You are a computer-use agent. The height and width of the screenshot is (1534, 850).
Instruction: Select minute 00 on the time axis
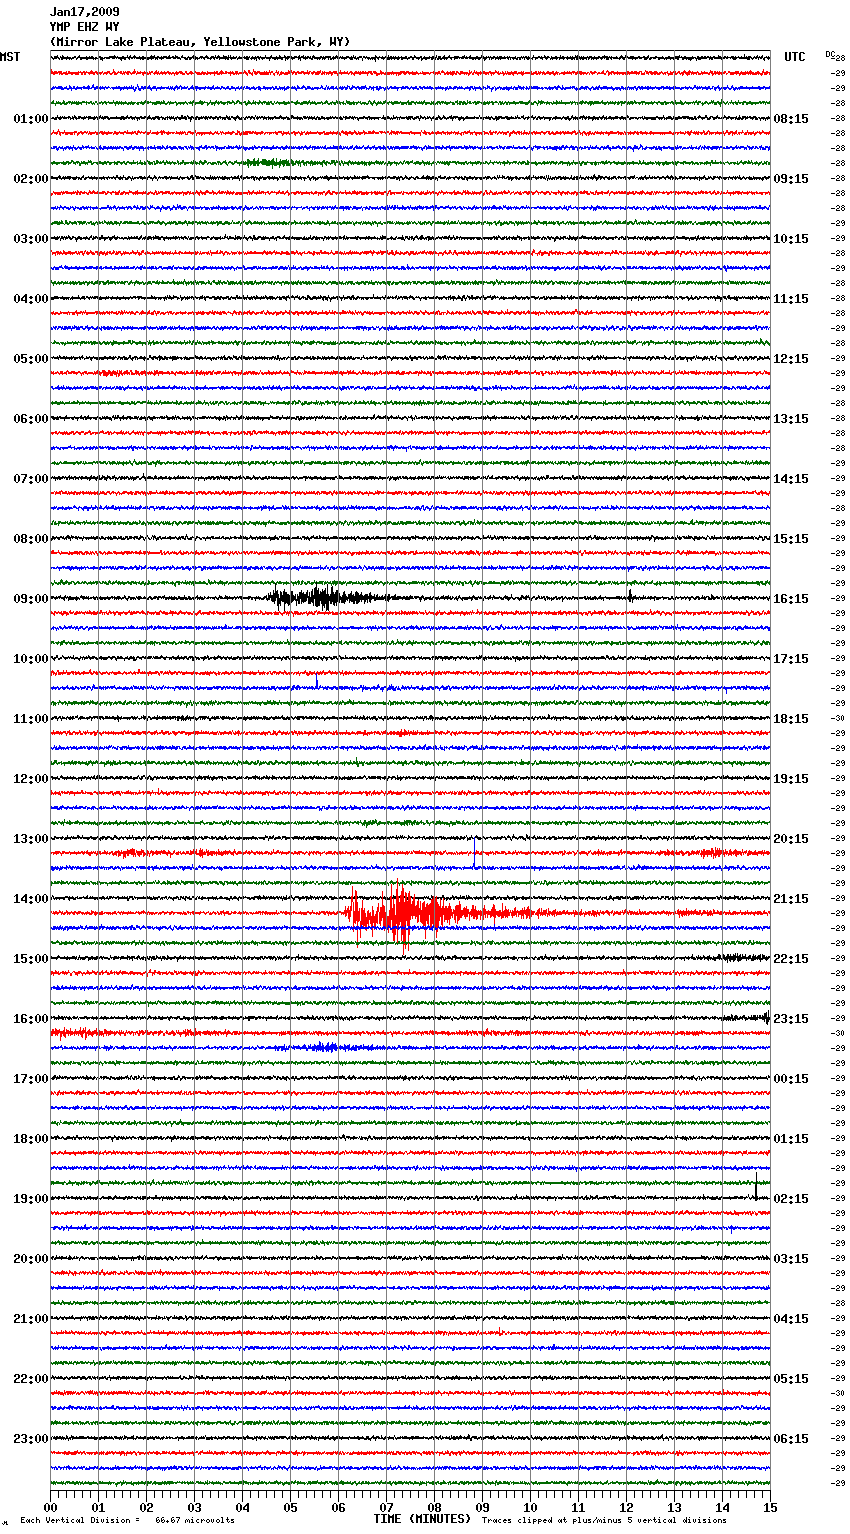pyautogui.click(x=50, y=1507)
